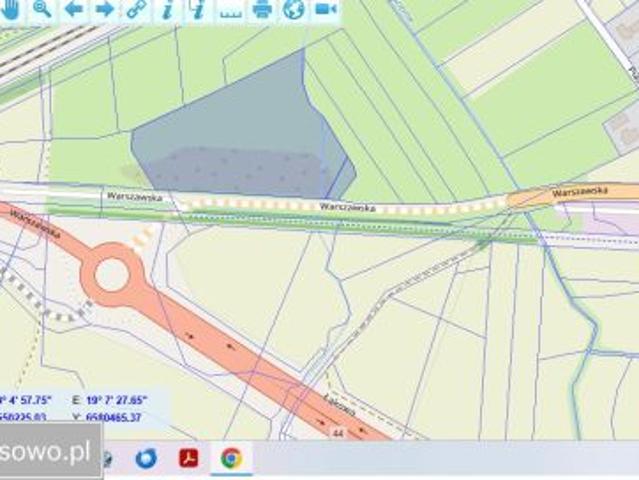Click the roundabout center on the map

(x=111, y=274)
